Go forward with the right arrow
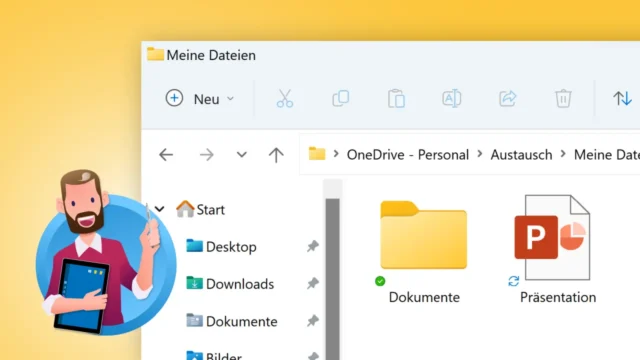Screen dimensions: 640x360 point(207,155)
